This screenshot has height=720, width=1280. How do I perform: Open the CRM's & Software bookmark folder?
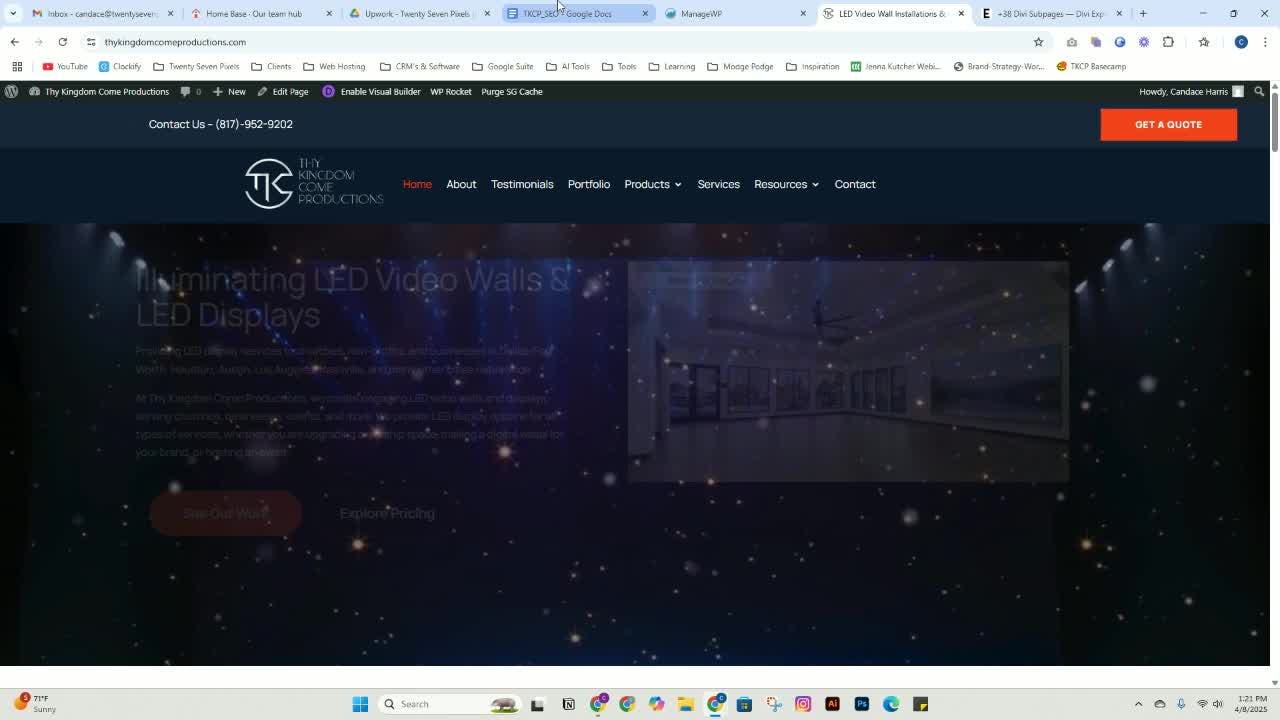(419, 66)
